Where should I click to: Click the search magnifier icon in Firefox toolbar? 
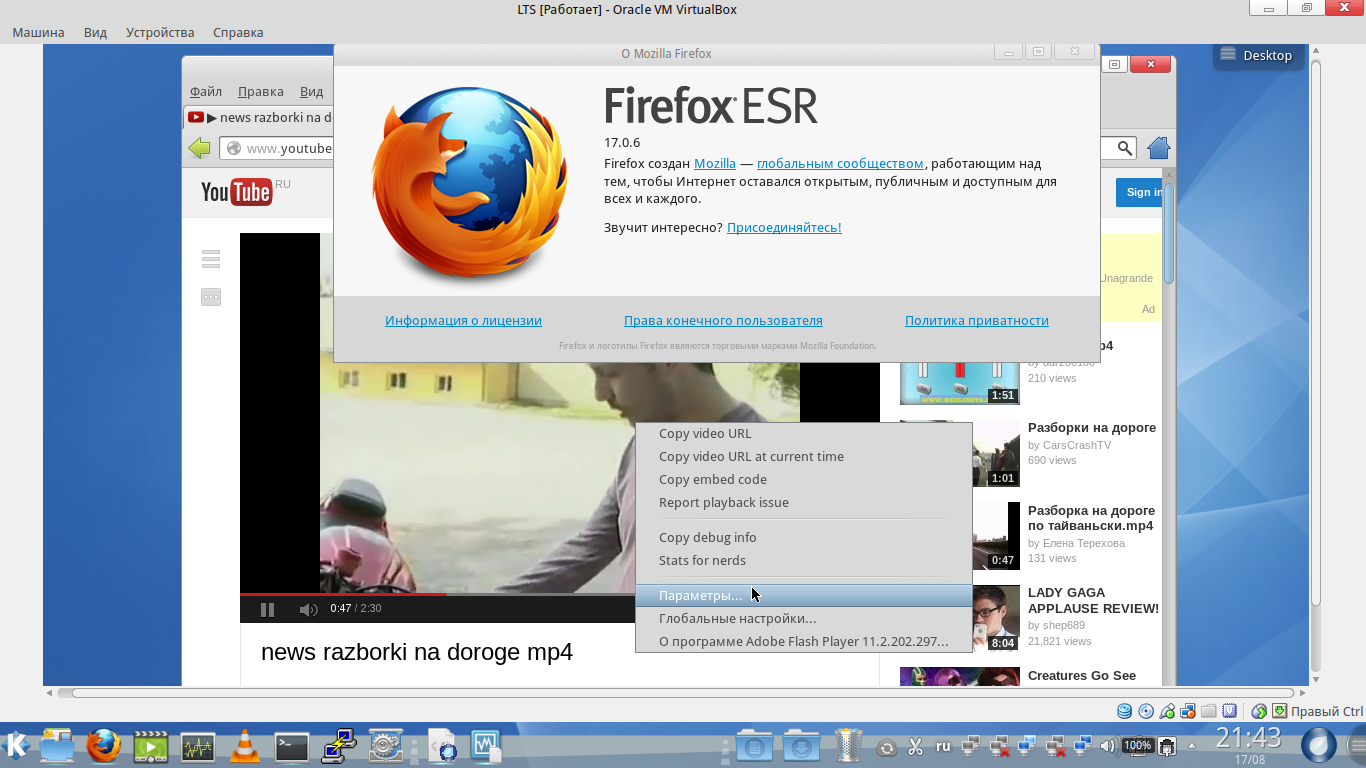[x=1125, y=148]
